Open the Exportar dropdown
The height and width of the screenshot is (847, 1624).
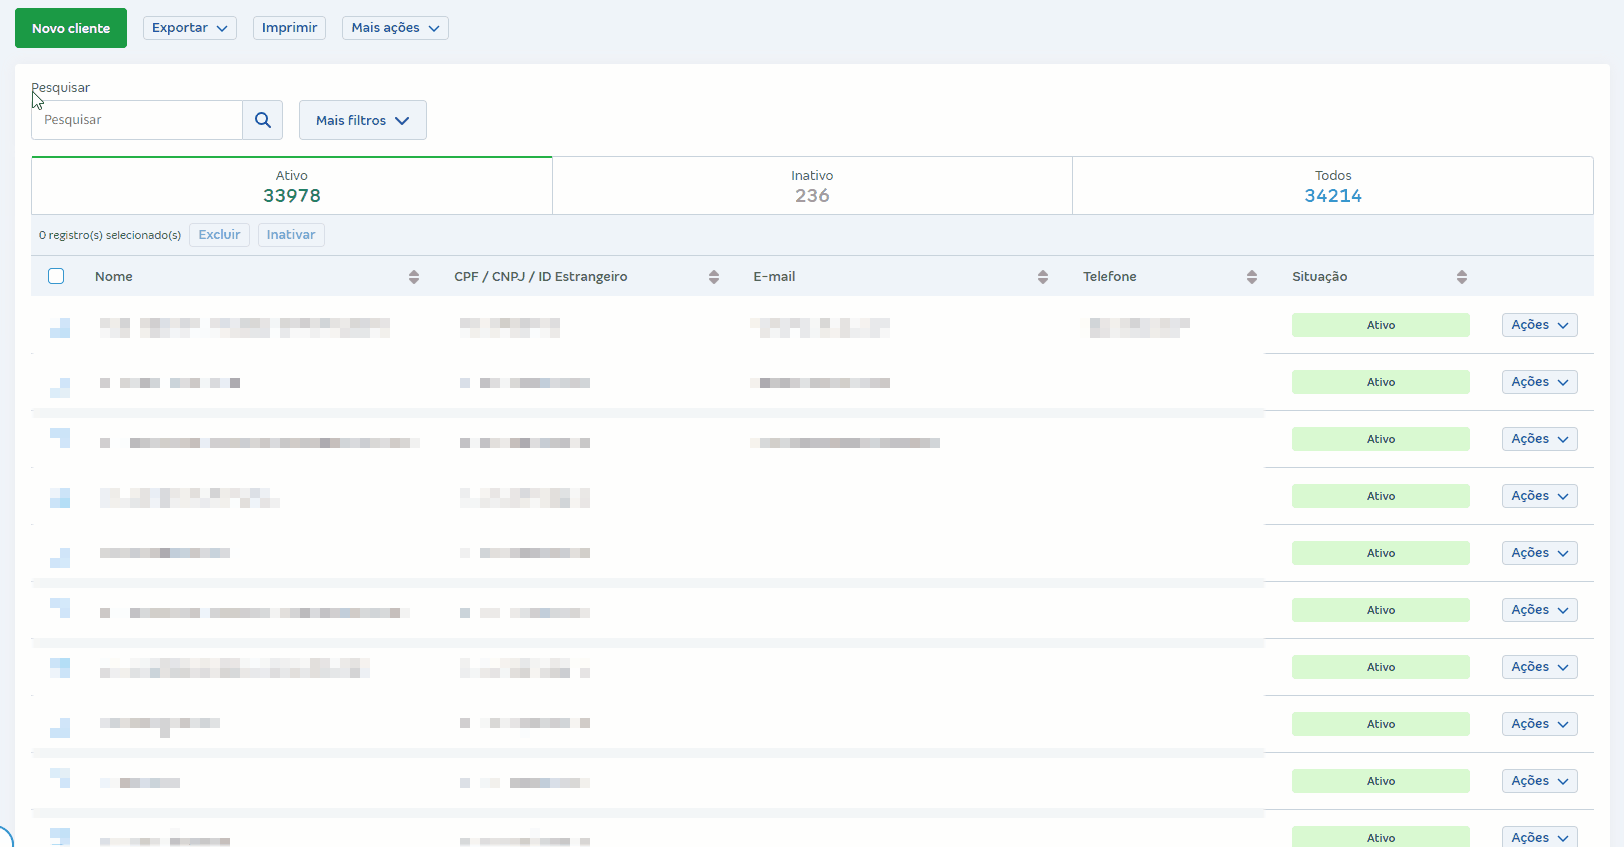coord(189,28)
